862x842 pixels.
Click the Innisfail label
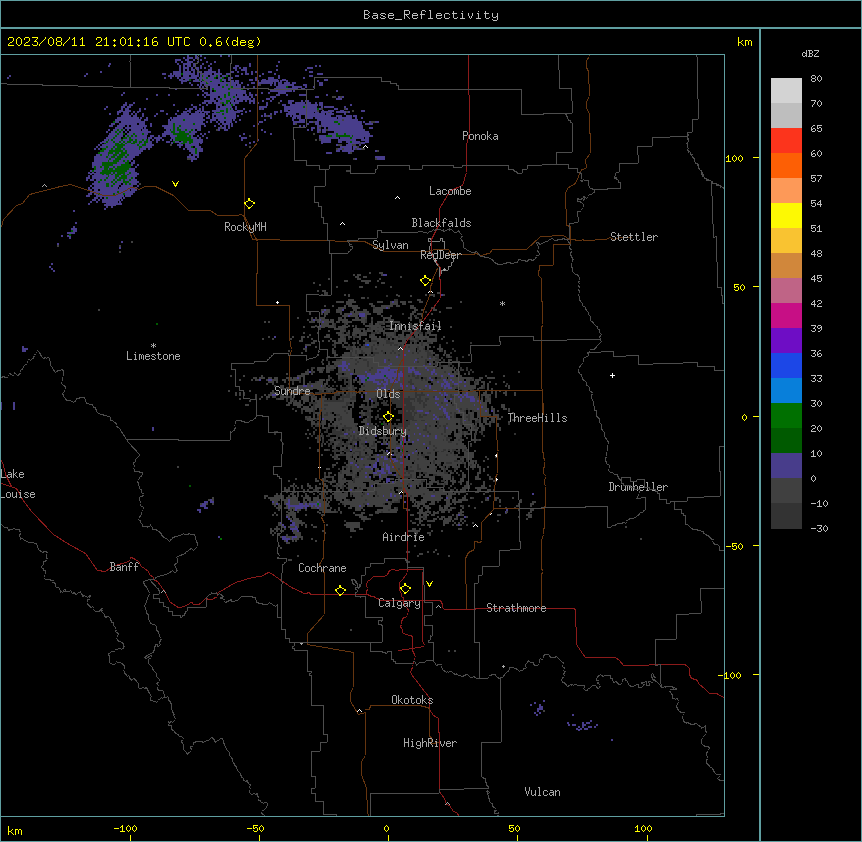coord(415,326)
